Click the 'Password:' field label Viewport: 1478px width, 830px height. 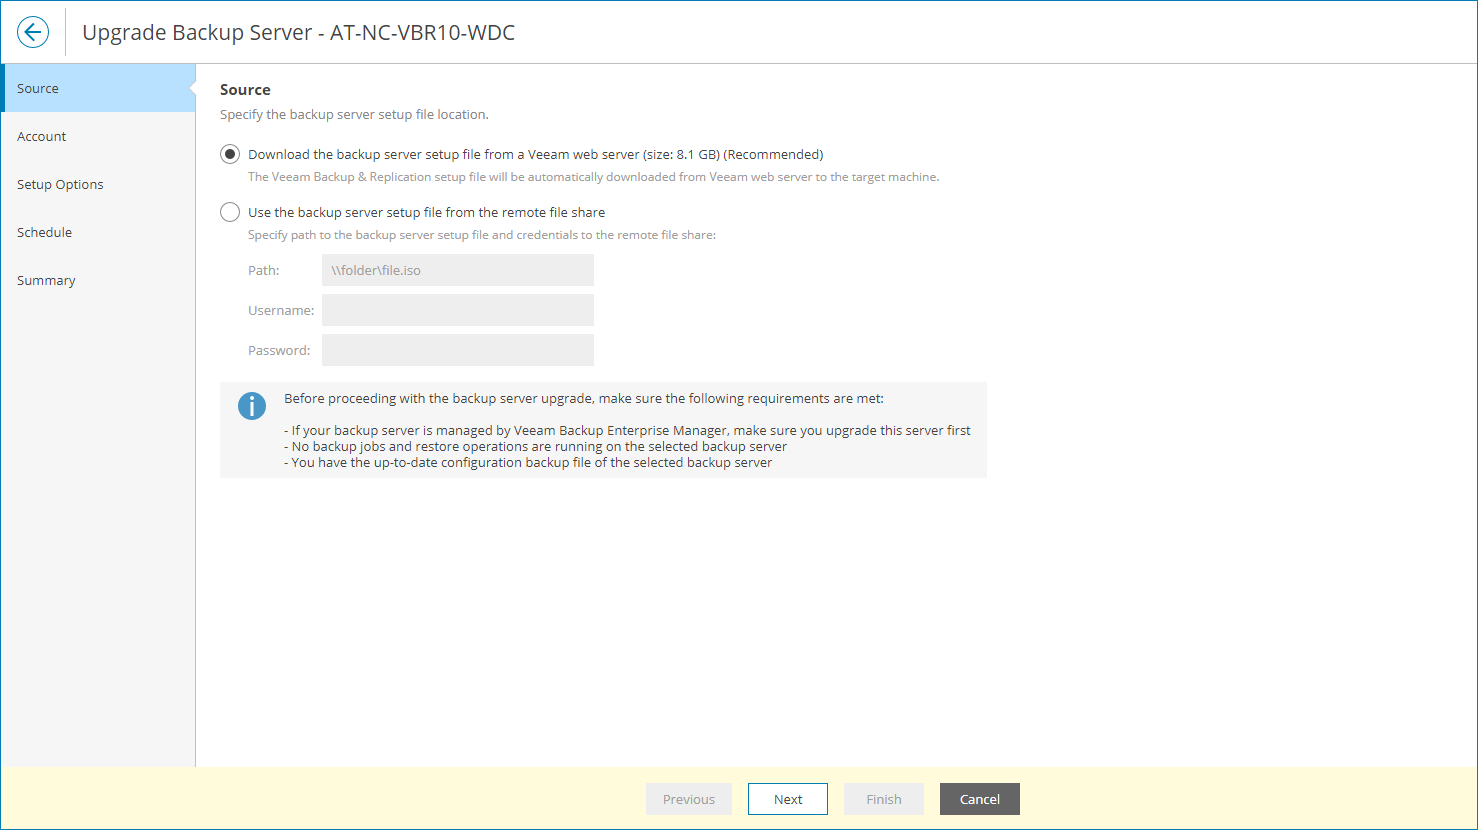279,350
